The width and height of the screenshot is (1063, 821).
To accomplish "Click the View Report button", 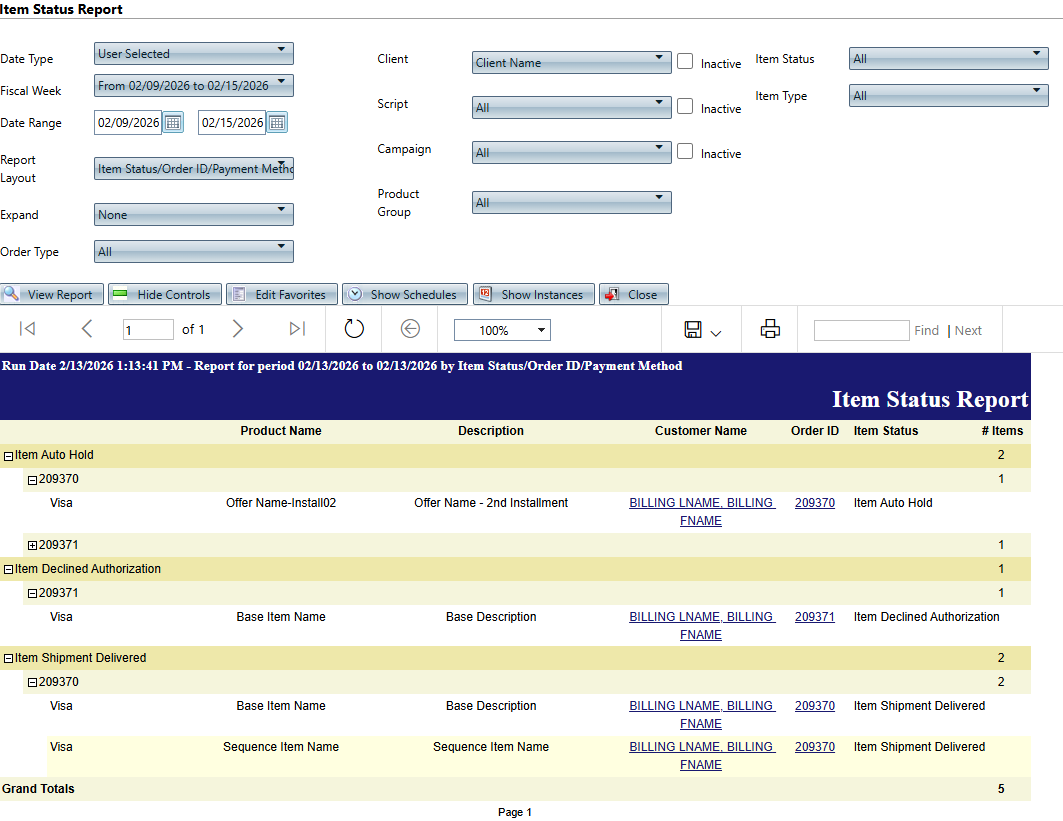I will click(x=51, y=294).
